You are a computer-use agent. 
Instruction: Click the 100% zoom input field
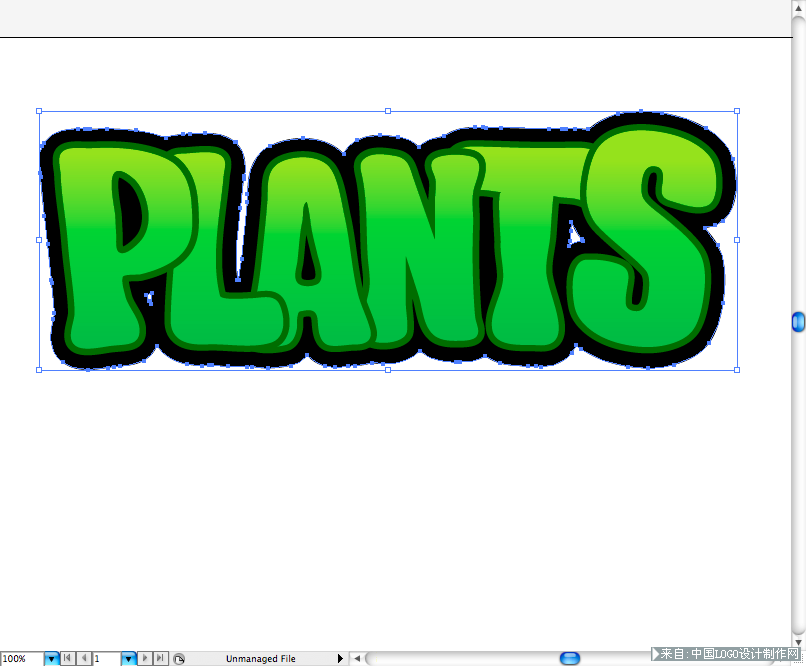click(22, 658)
